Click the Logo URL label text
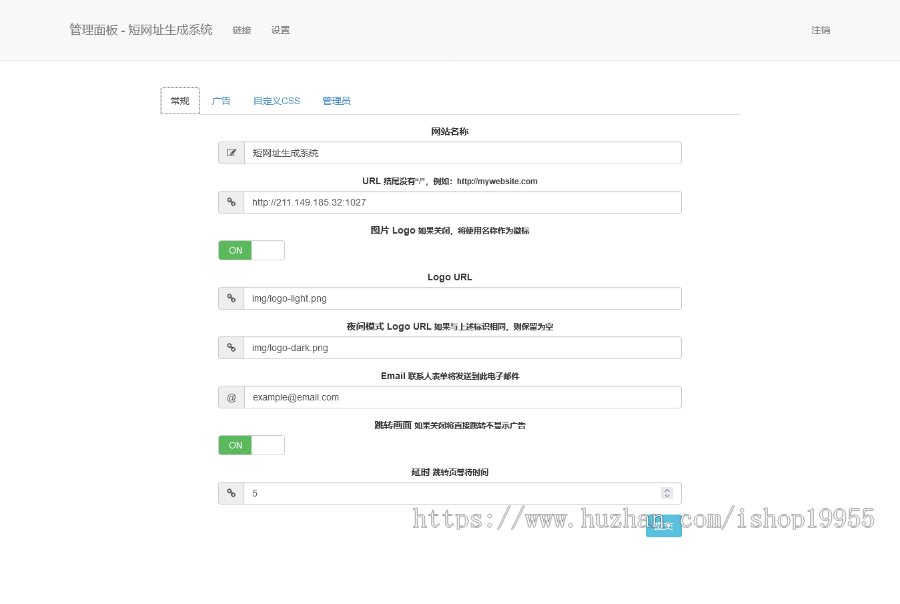 click(x=450, y=277)
